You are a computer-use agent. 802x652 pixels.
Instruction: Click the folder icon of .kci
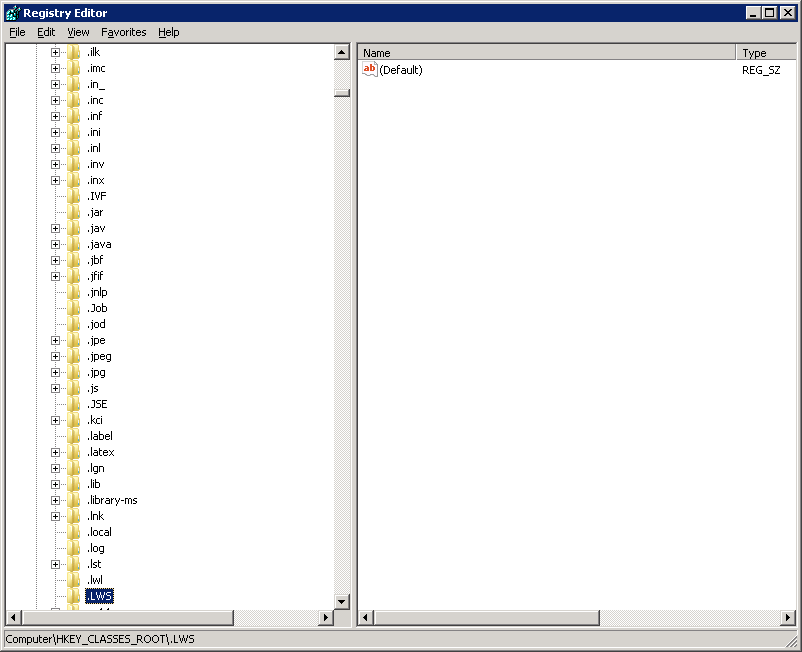(x=74, y=420)
